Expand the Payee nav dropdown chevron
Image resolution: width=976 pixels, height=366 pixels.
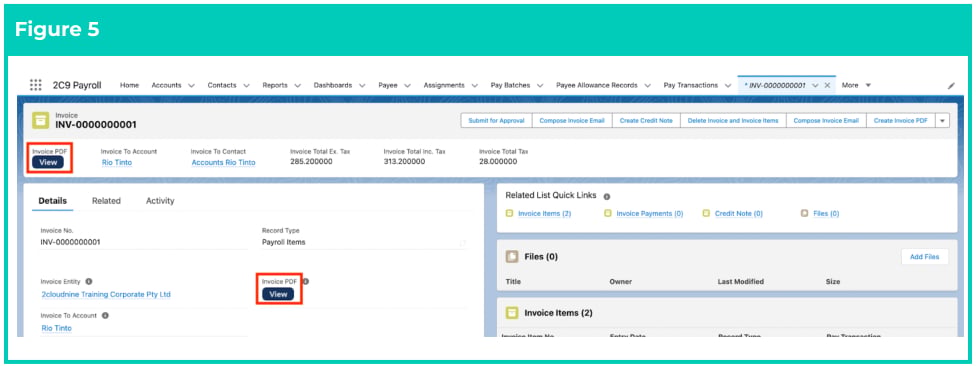click(x=407, y=85)
